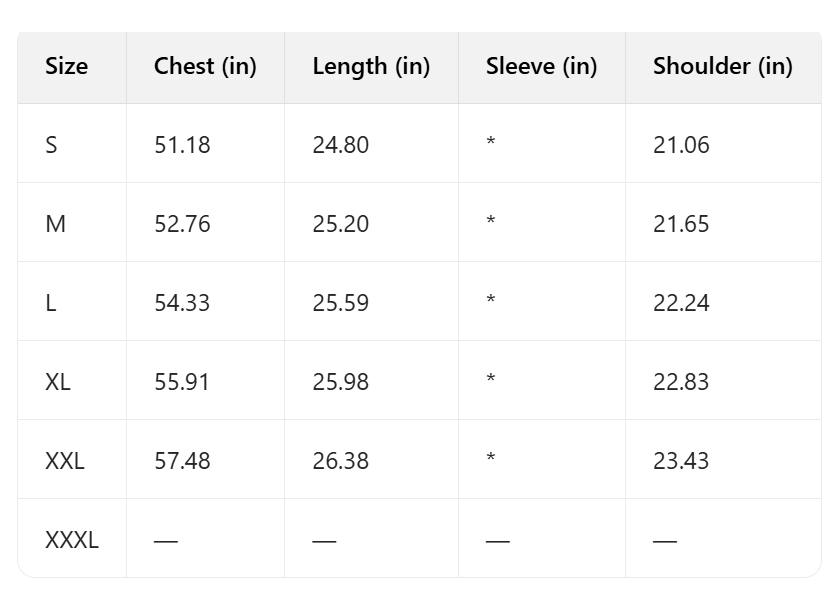The height and width of the screenshot is (591, 837).
Task: Click shoulder value 21.06
Action: coord(681,145)
